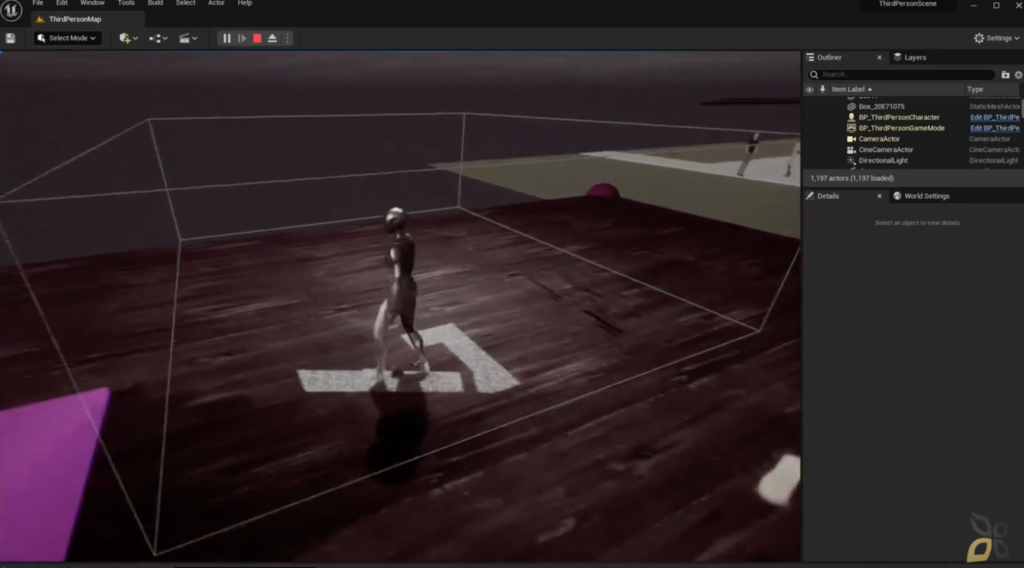Click the Box_20E71075 static mesh icon

pyautogui.click(x=851, y=106)
